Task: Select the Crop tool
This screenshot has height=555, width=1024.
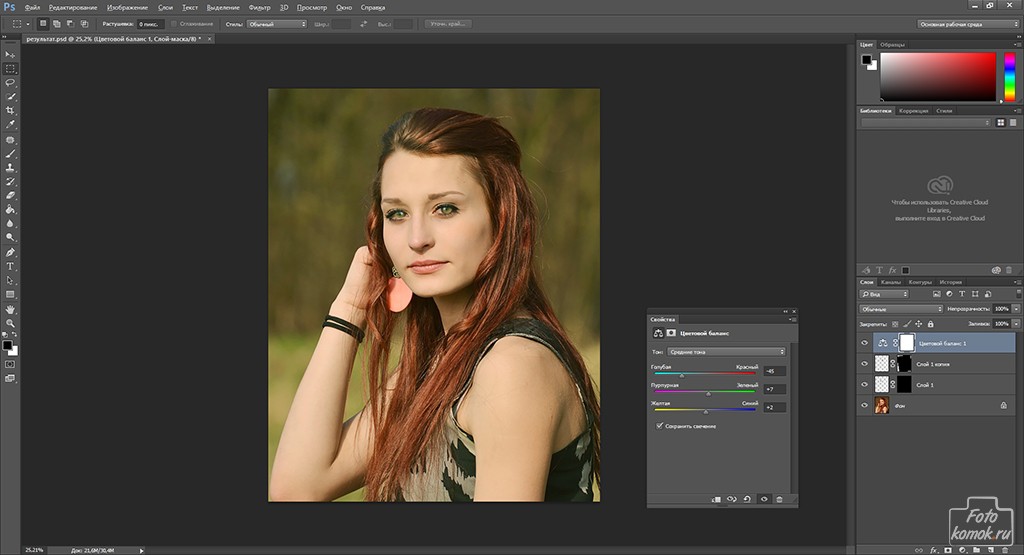Action: [x=10, y=110]
